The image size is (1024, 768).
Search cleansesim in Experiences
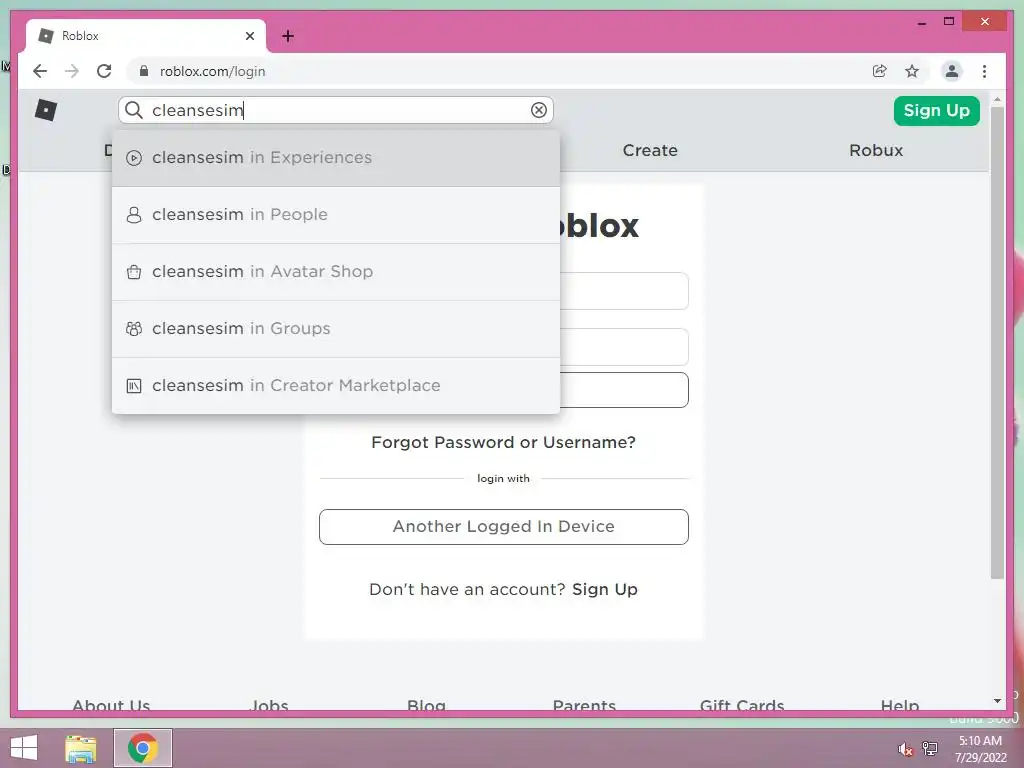[x=336, y=158]
